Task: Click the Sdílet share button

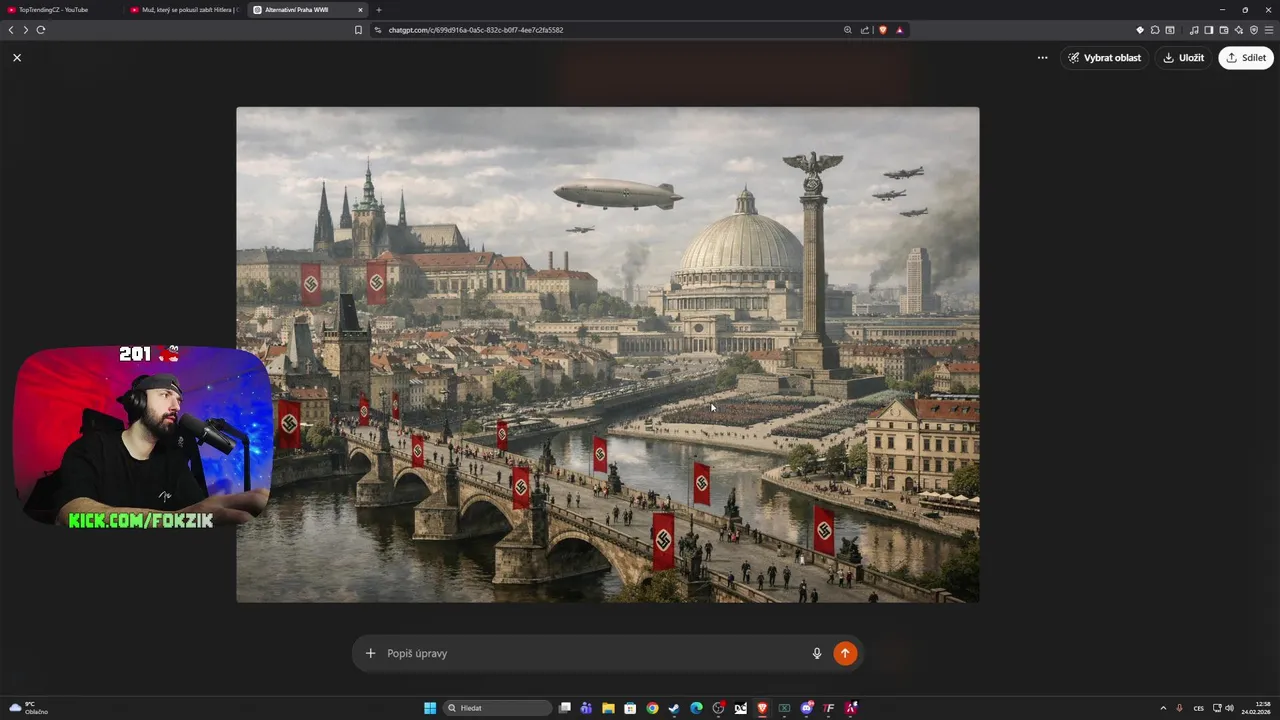Action: click(x=1246, y=58)
